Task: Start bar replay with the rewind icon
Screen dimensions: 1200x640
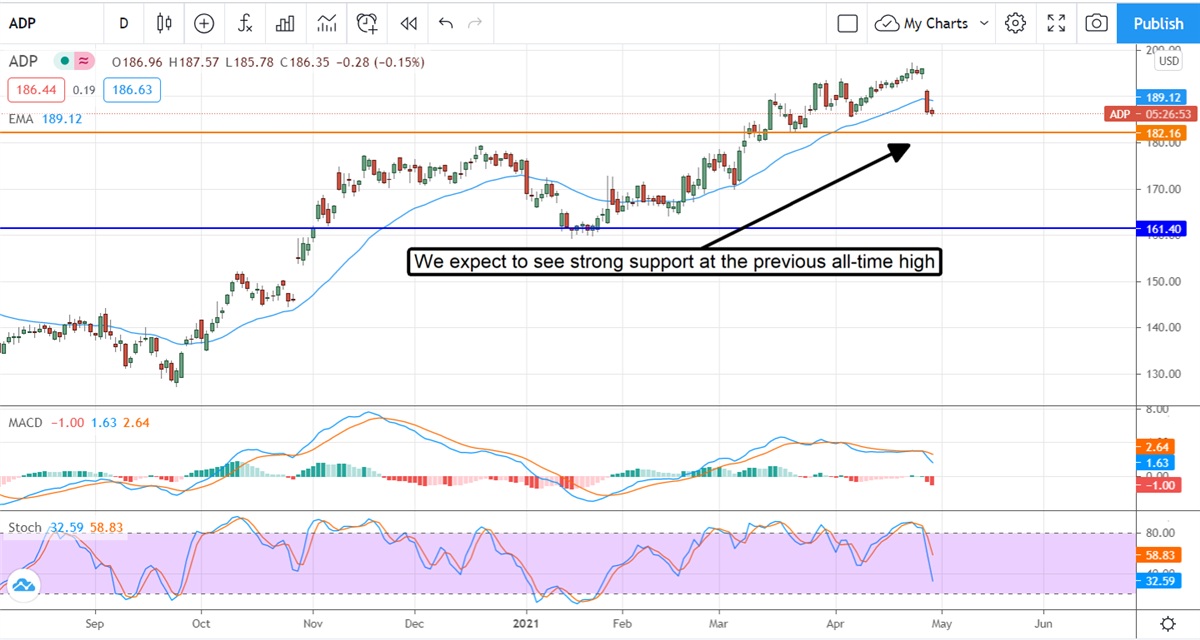Action: 407,23
